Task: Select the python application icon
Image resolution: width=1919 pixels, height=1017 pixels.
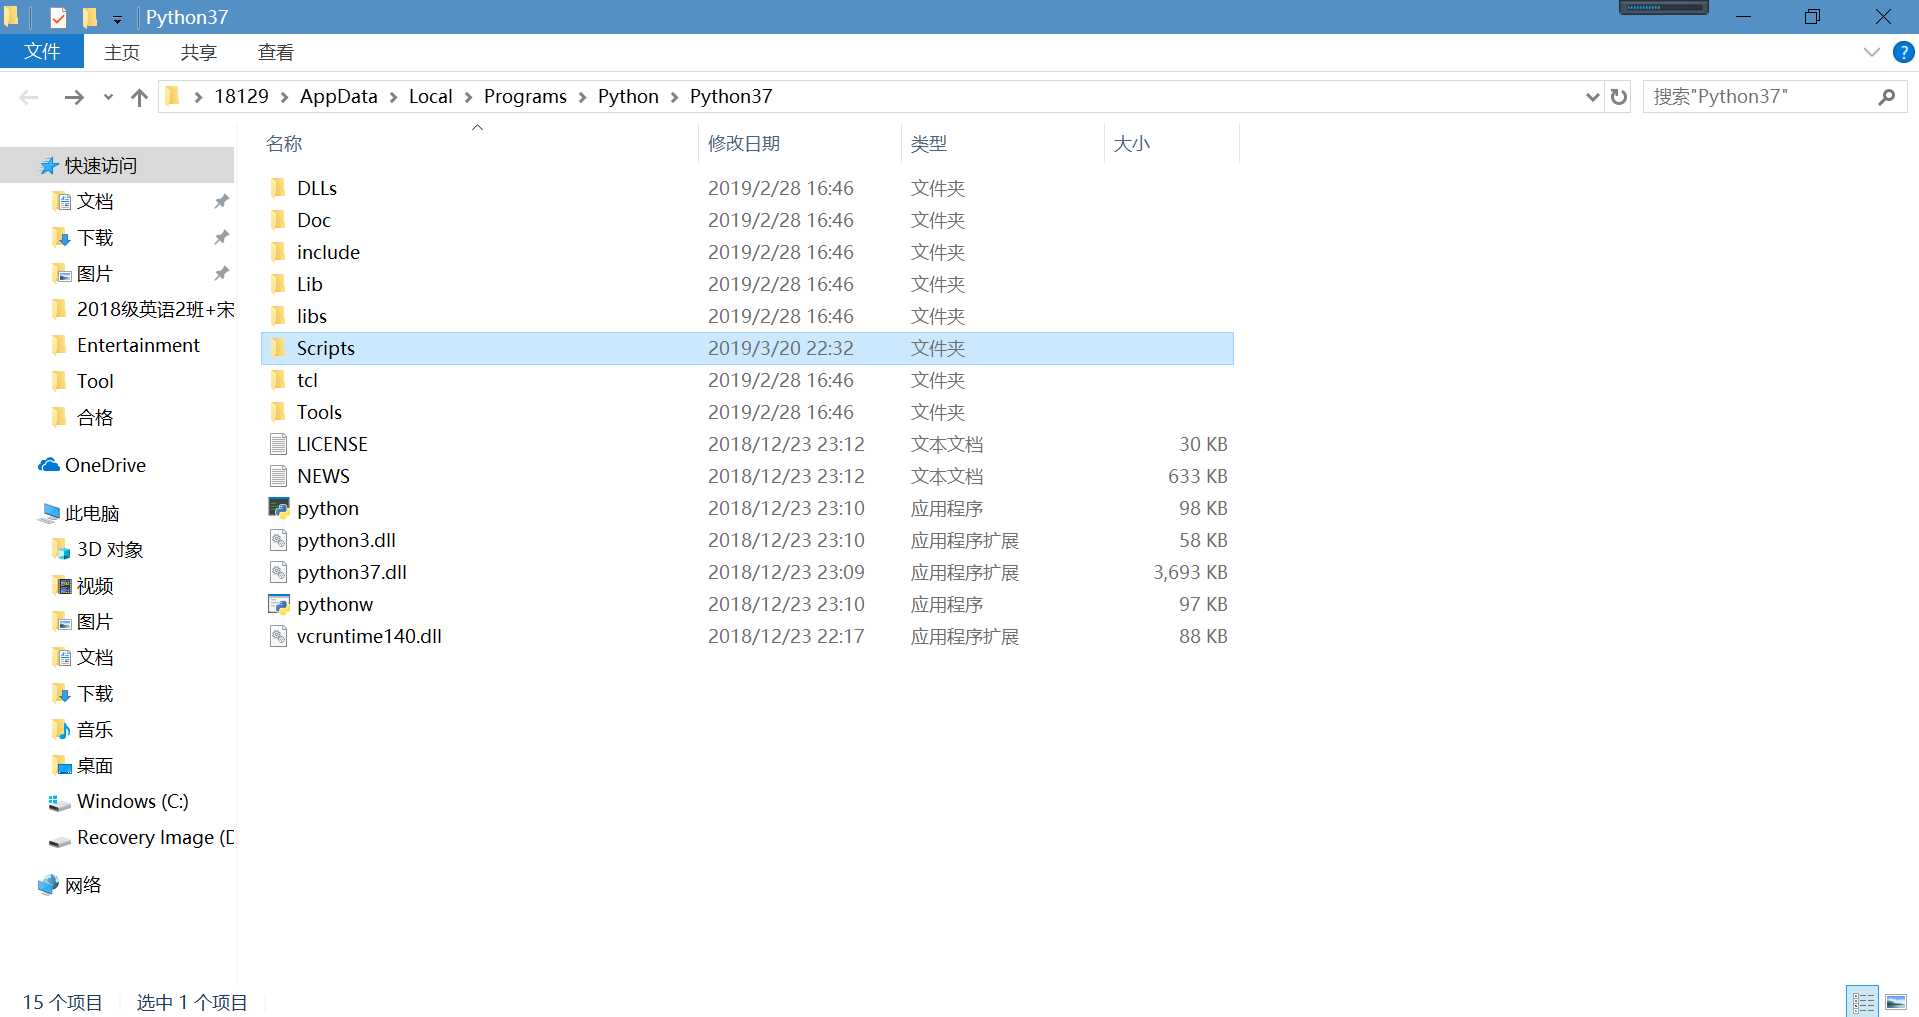Action: [279, 508]
